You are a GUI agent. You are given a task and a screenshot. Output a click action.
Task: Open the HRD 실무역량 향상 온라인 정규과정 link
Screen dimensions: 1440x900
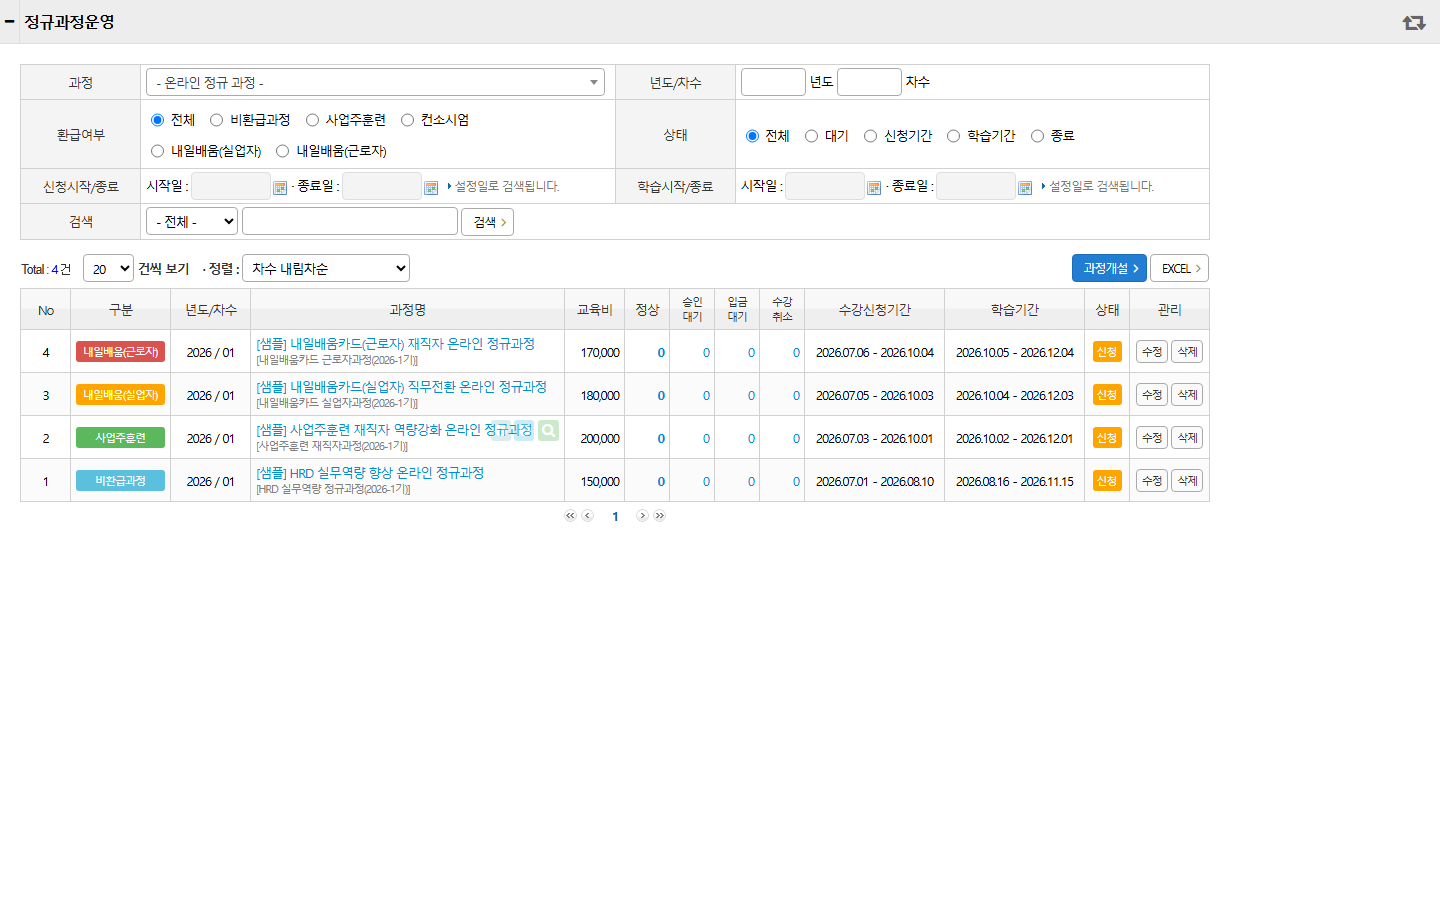pos(370,473)
